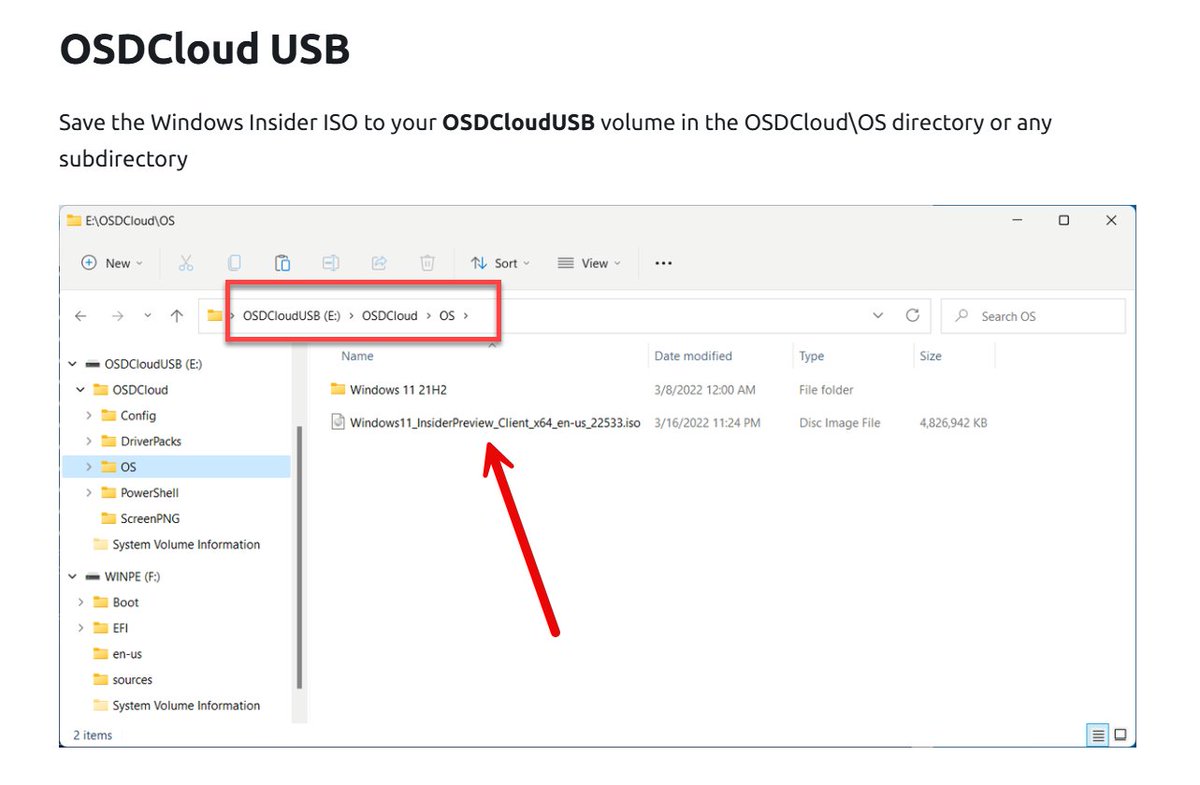Click the 4,826,942 KB size value
1200x785 pixels.
[953, 423]
